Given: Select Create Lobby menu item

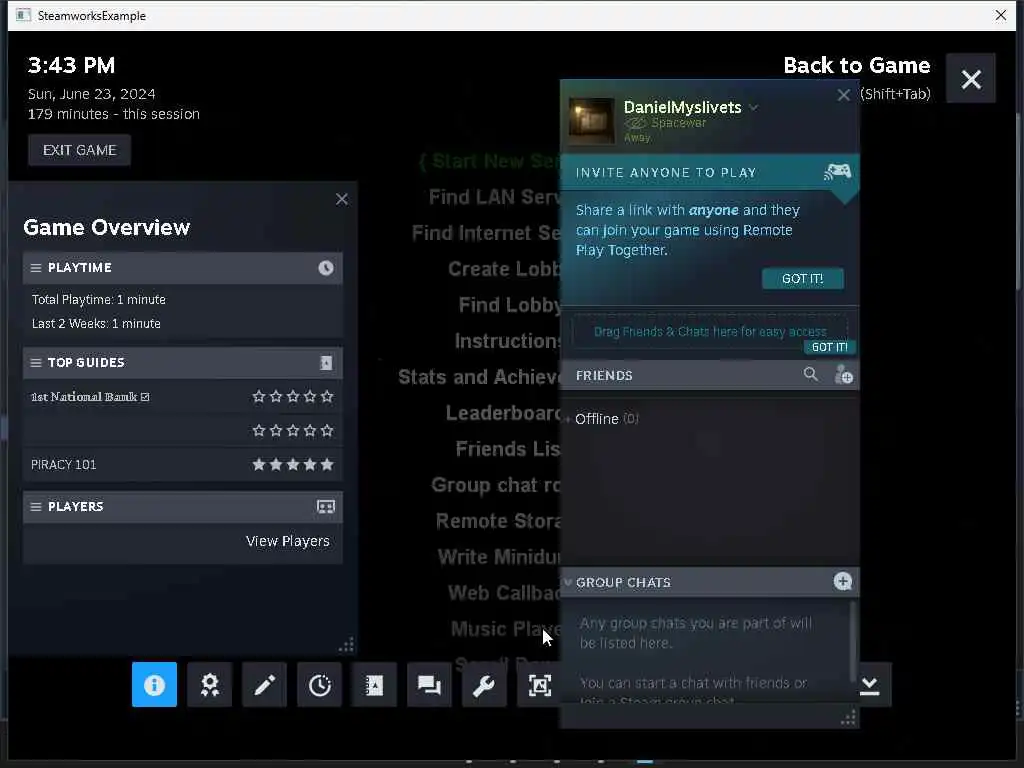Looking at the screenshot, I should 504,269.
